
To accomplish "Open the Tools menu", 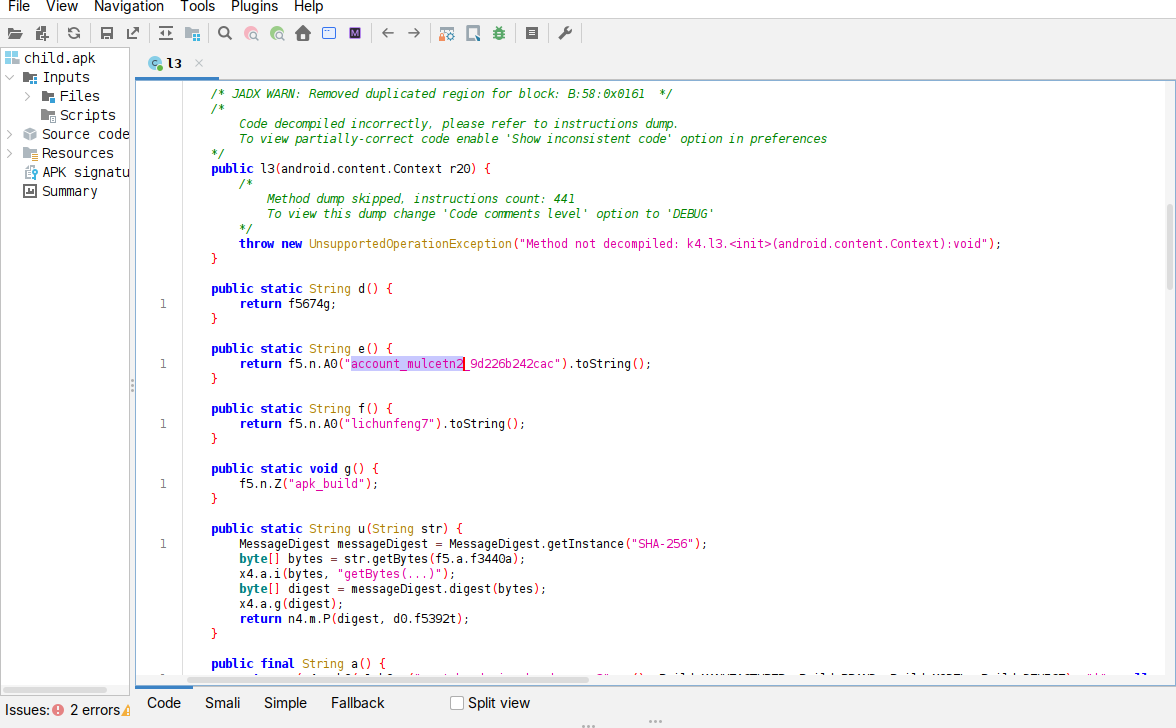I will pyautogui.click(x=198, y=7).
